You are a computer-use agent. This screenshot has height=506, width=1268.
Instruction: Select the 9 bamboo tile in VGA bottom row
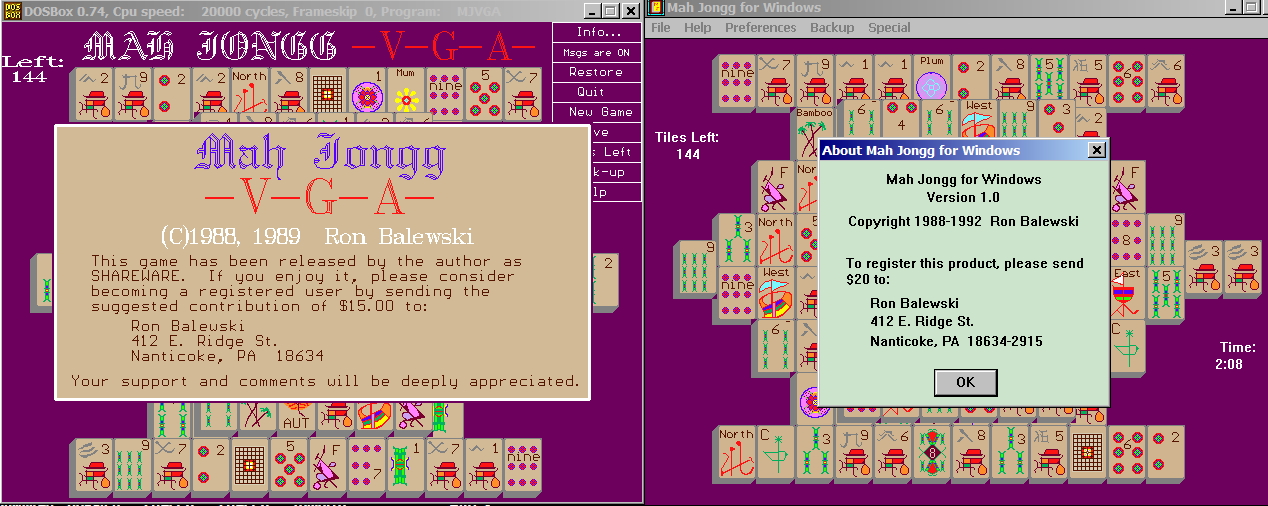point(133,465)
